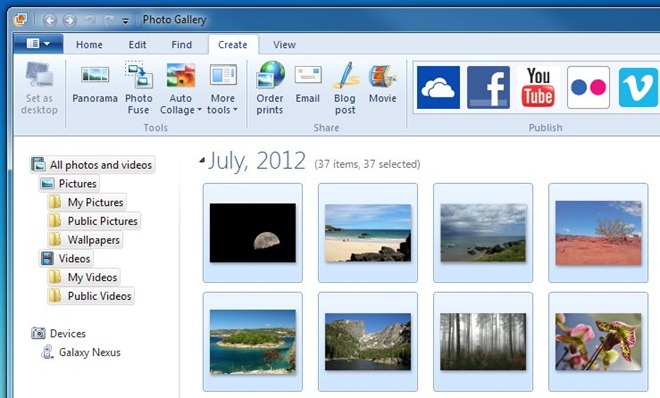The width and height of the screenshot is (660, 398).
Task: Publish to YouTube
Action: point(538,87)
